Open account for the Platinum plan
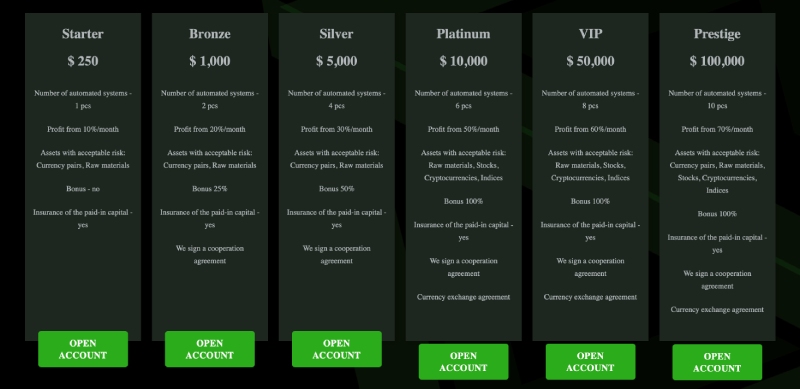Image resolution: width=800 pixels, height=389 pixels. [x=463, y=362]
